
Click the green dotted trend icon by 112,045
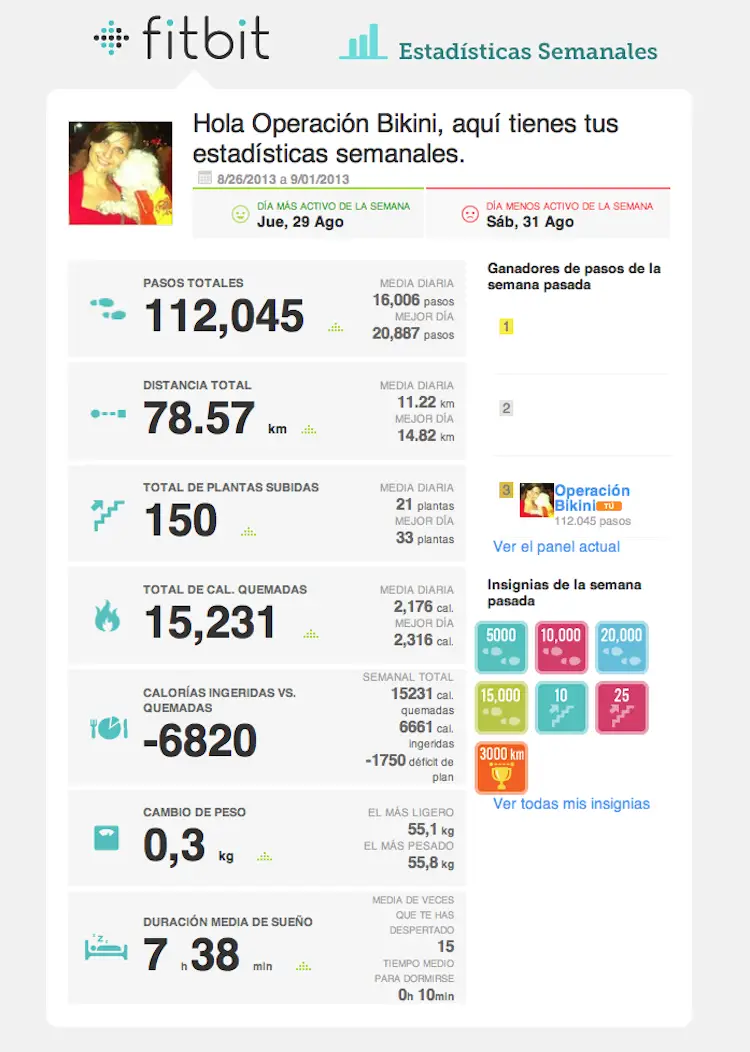[x=336, y=327]
